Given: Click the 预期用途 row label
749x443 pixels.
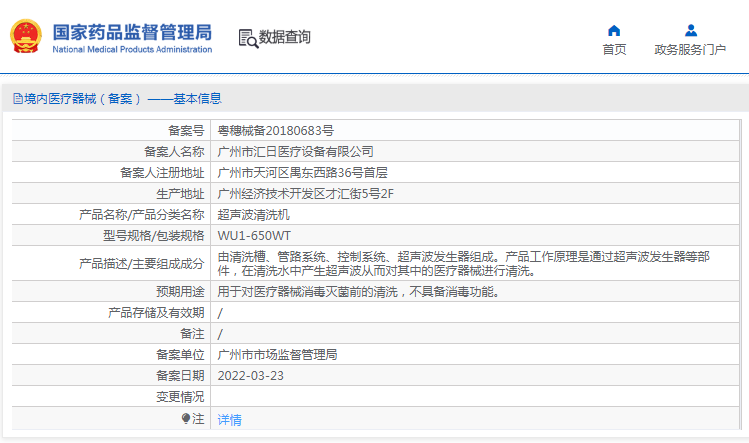Looking at the screenshot, I should click(x=180, y=292).
